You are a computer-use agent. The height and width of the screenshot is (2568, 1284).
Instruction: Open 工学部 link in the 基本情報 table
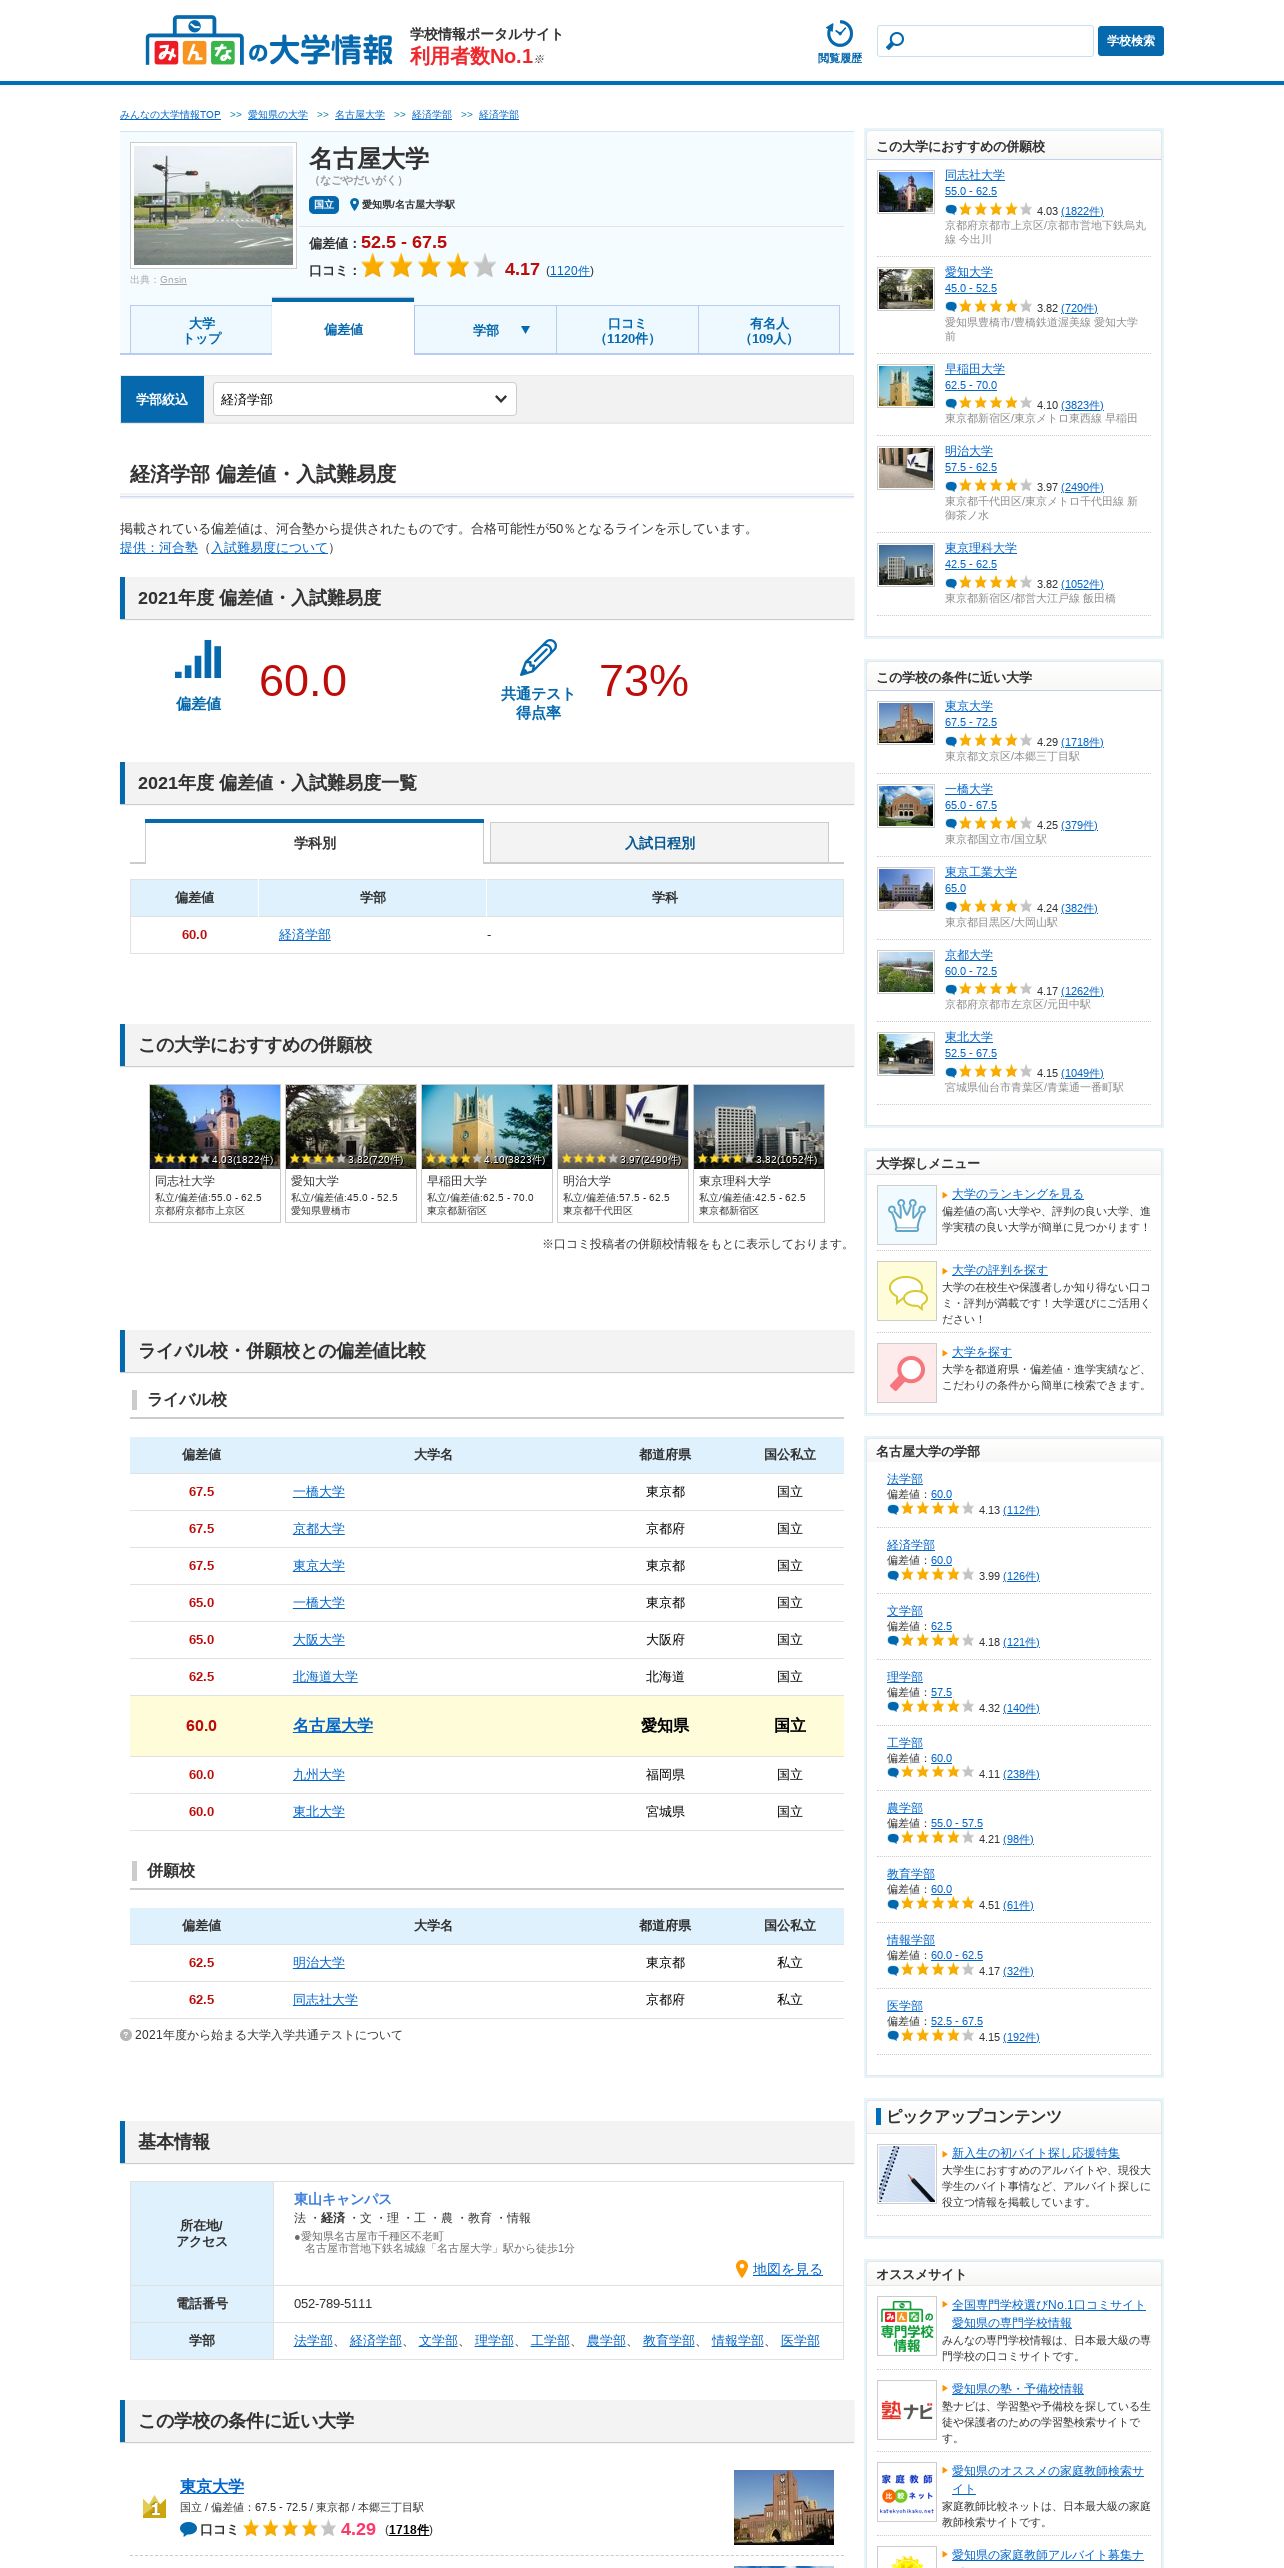point(550,2341)
